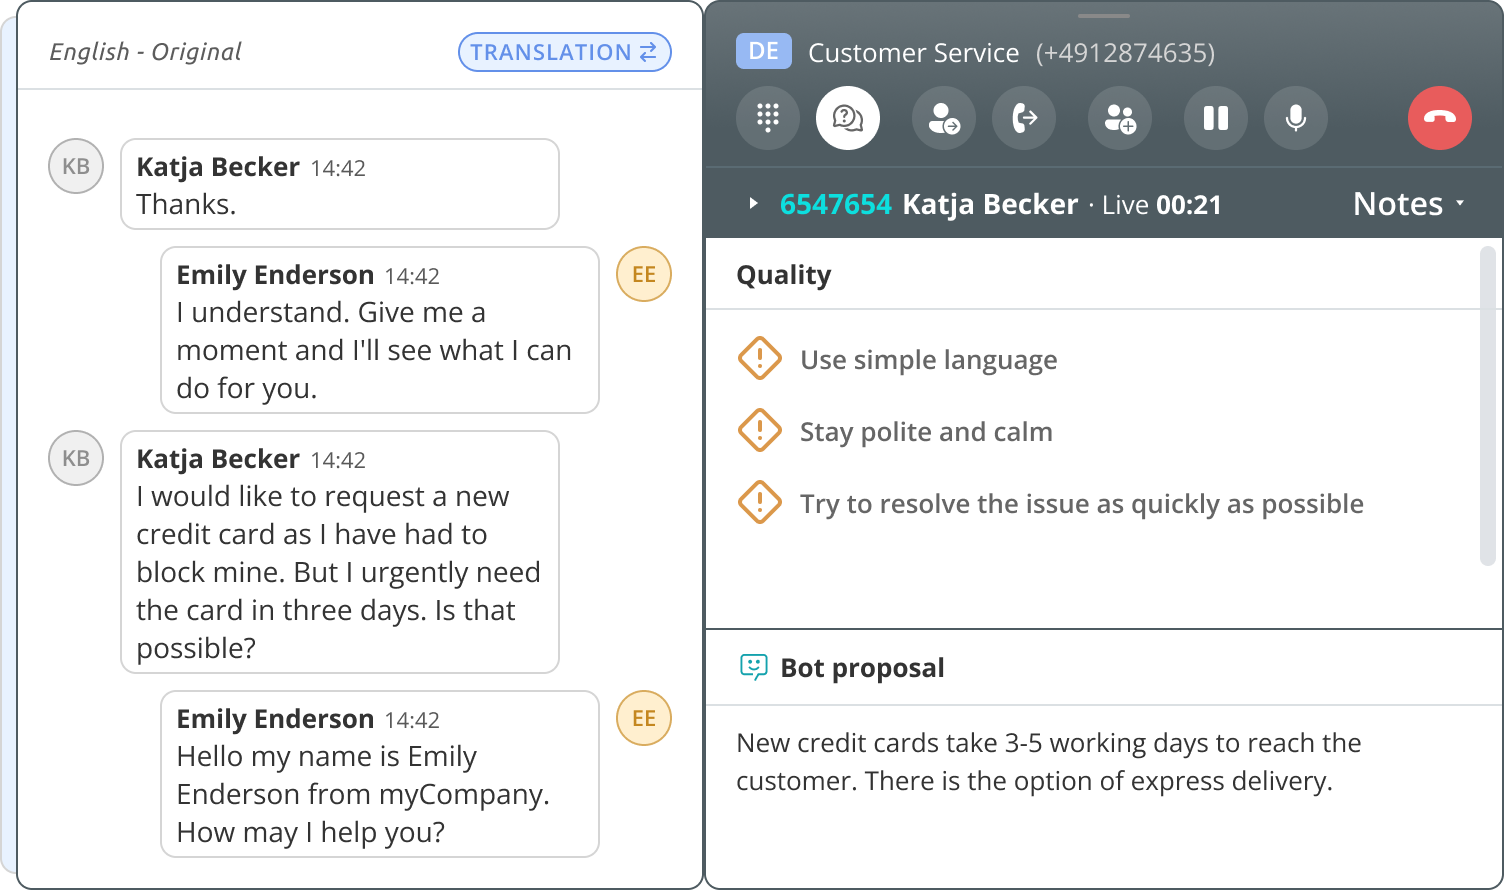
Task: Click the Bot proposal speech bubble icon
Action: [x=753, y=665]
